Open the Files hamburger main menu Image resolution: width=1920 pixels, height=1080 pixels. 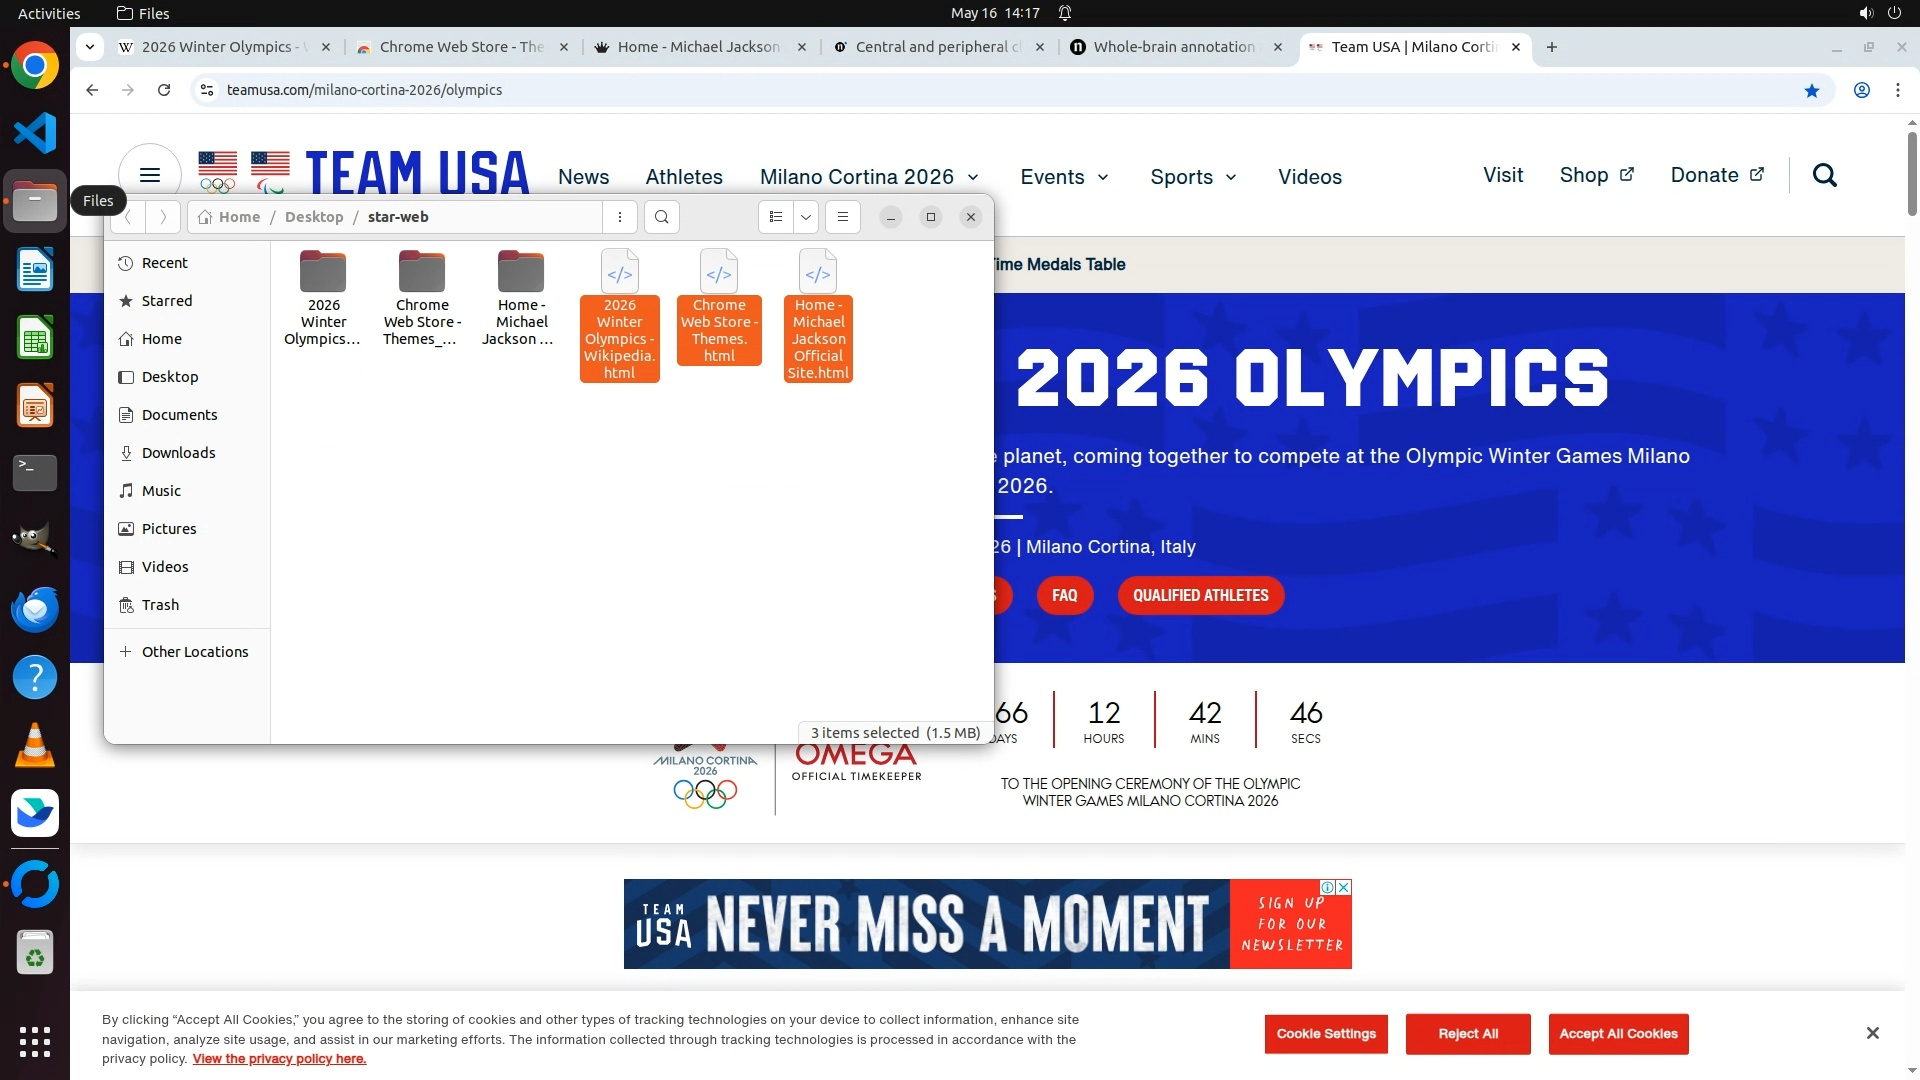[x=843, y=217]
